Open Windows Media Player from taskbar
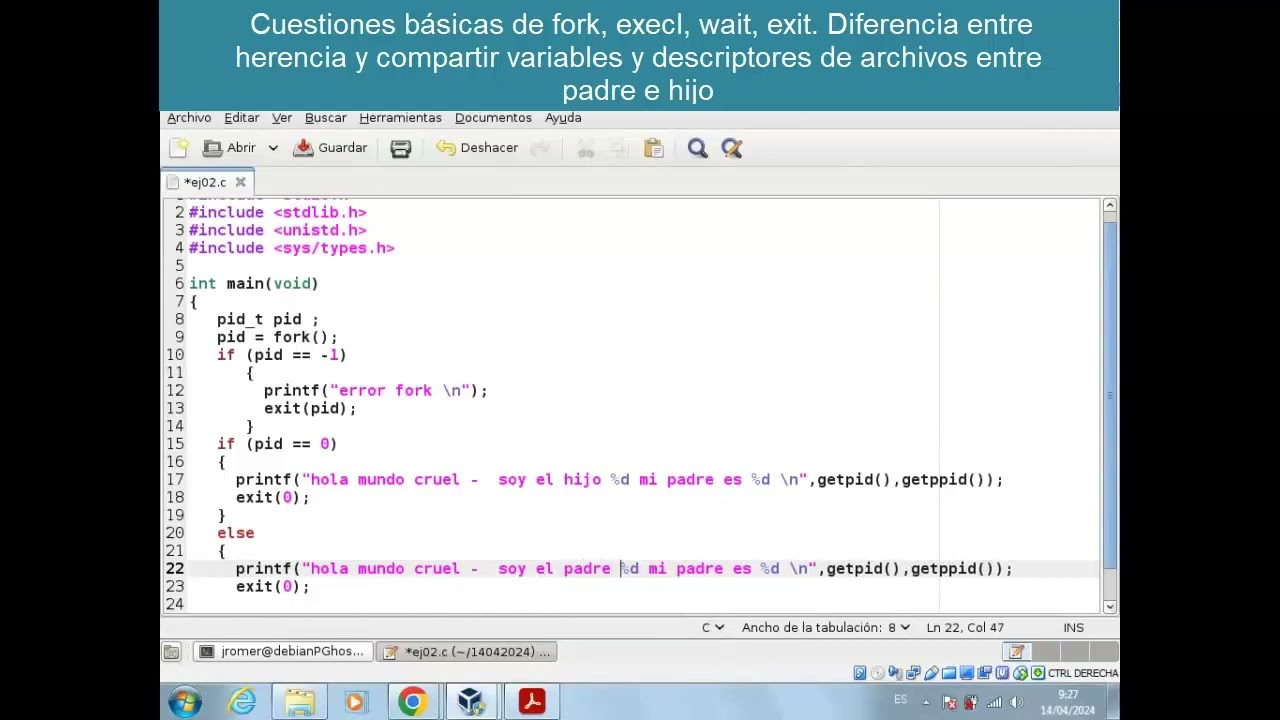The height and width of the screenshot is (720, 1280). [x=356, y=702]
